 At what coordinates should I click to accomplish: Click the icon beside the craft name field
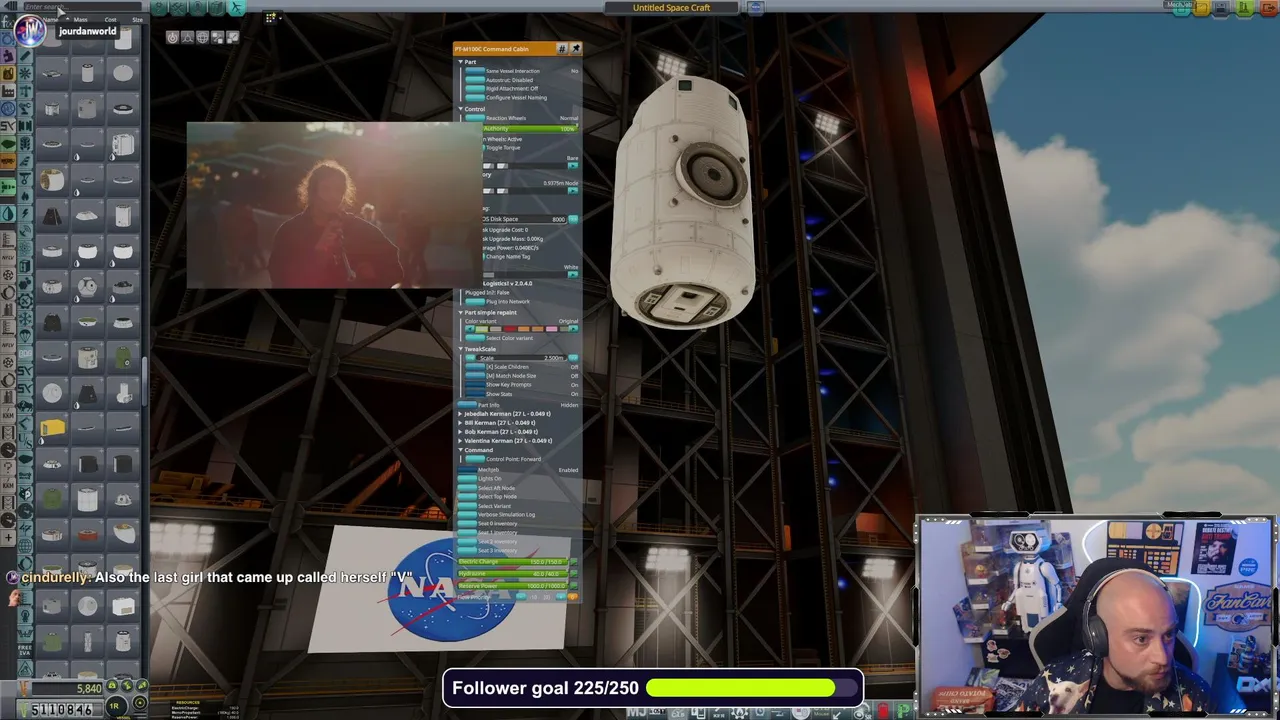tap(755, 7)
